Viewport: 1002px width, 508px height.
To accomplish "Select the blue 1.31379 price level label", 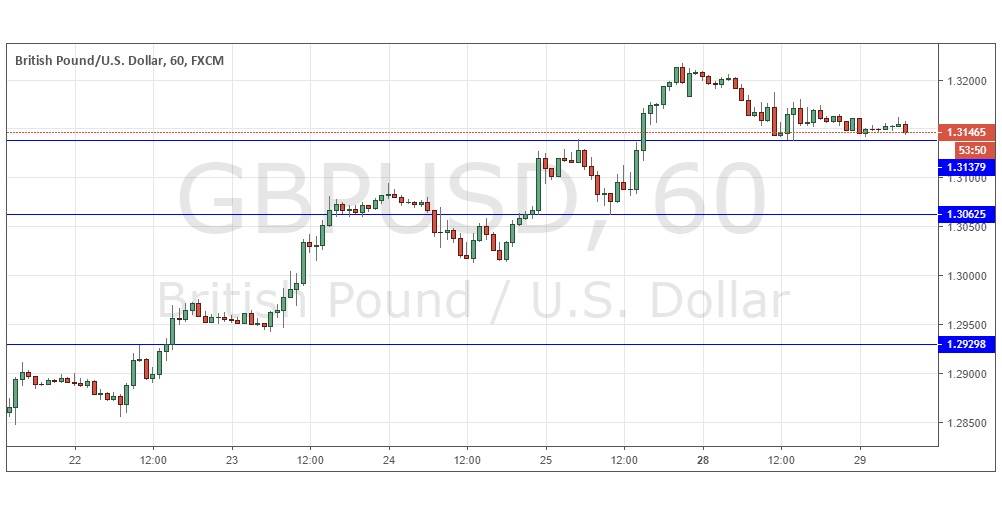I will pyautogui.click(x=965, y=167).
